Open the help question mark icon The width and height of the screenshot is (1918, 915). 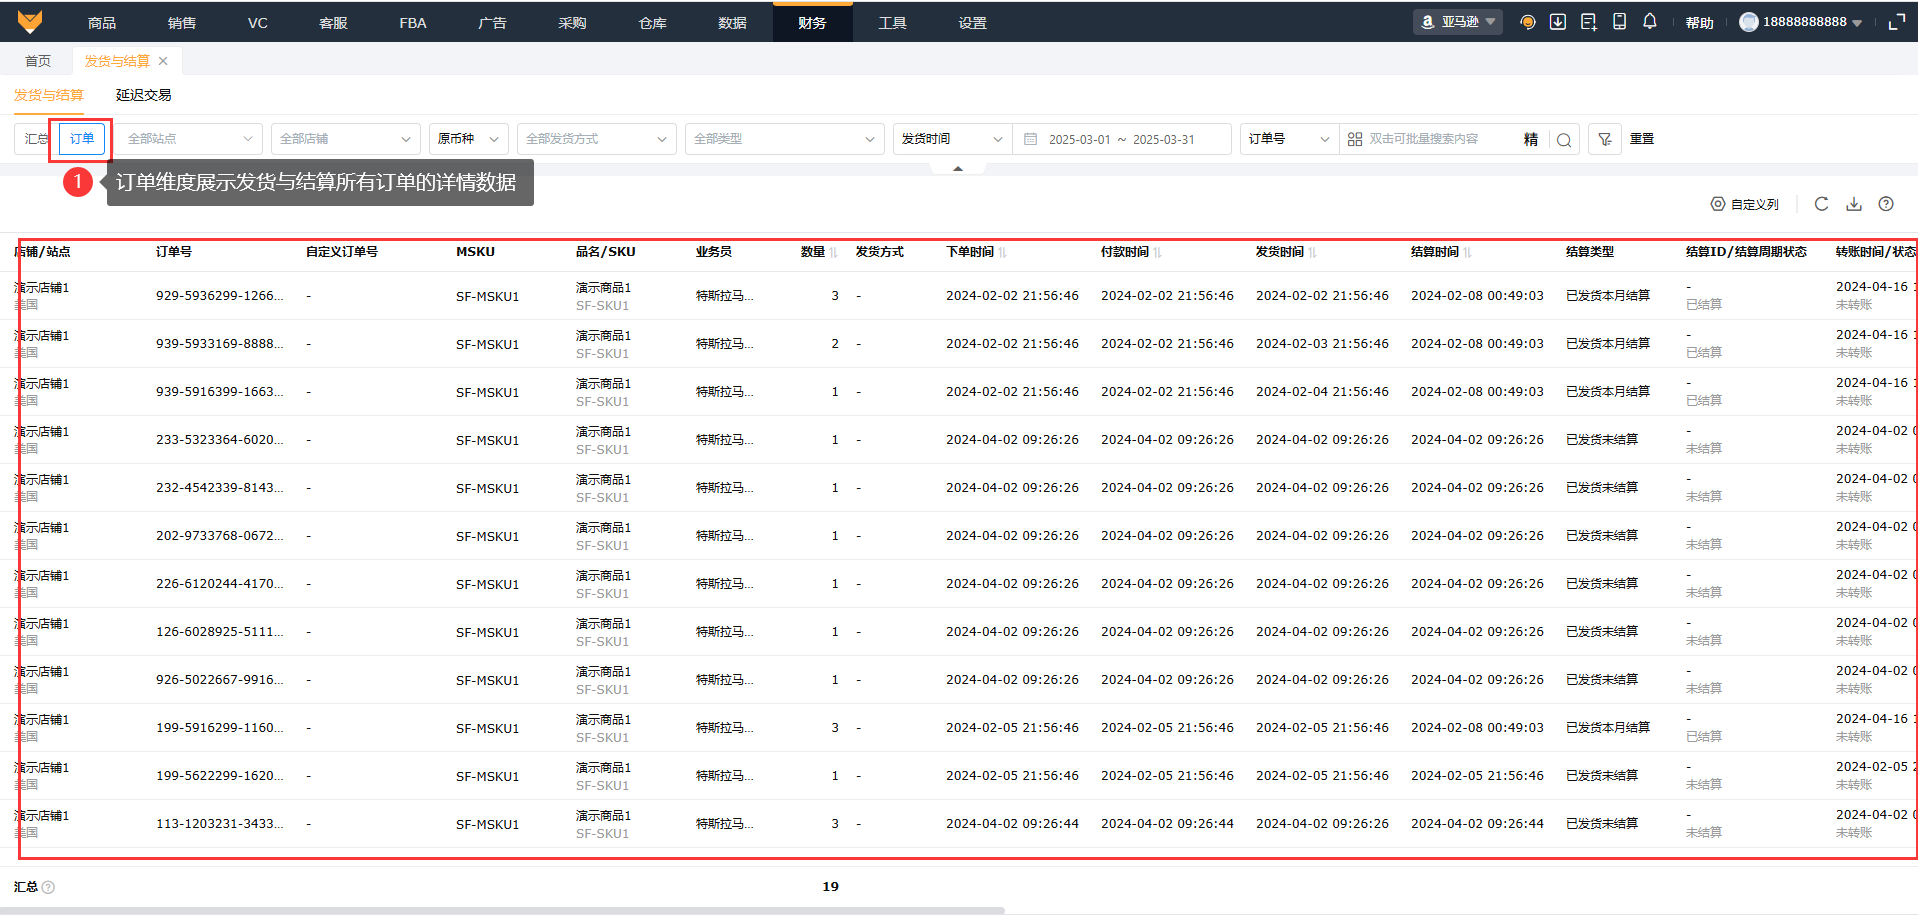[x=1886, y=204]
